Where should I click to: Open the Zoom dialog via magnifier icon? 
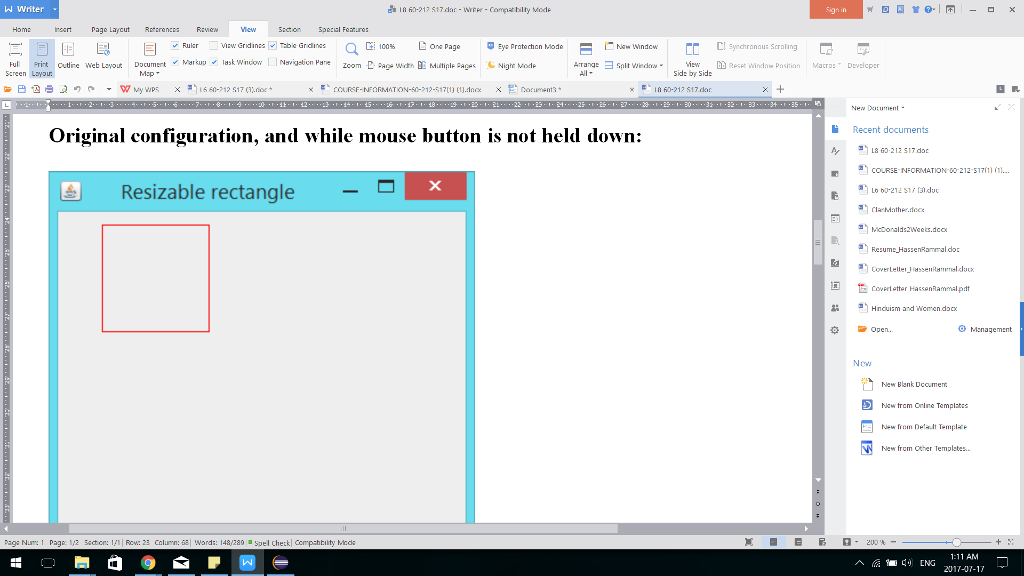(352, 50)
